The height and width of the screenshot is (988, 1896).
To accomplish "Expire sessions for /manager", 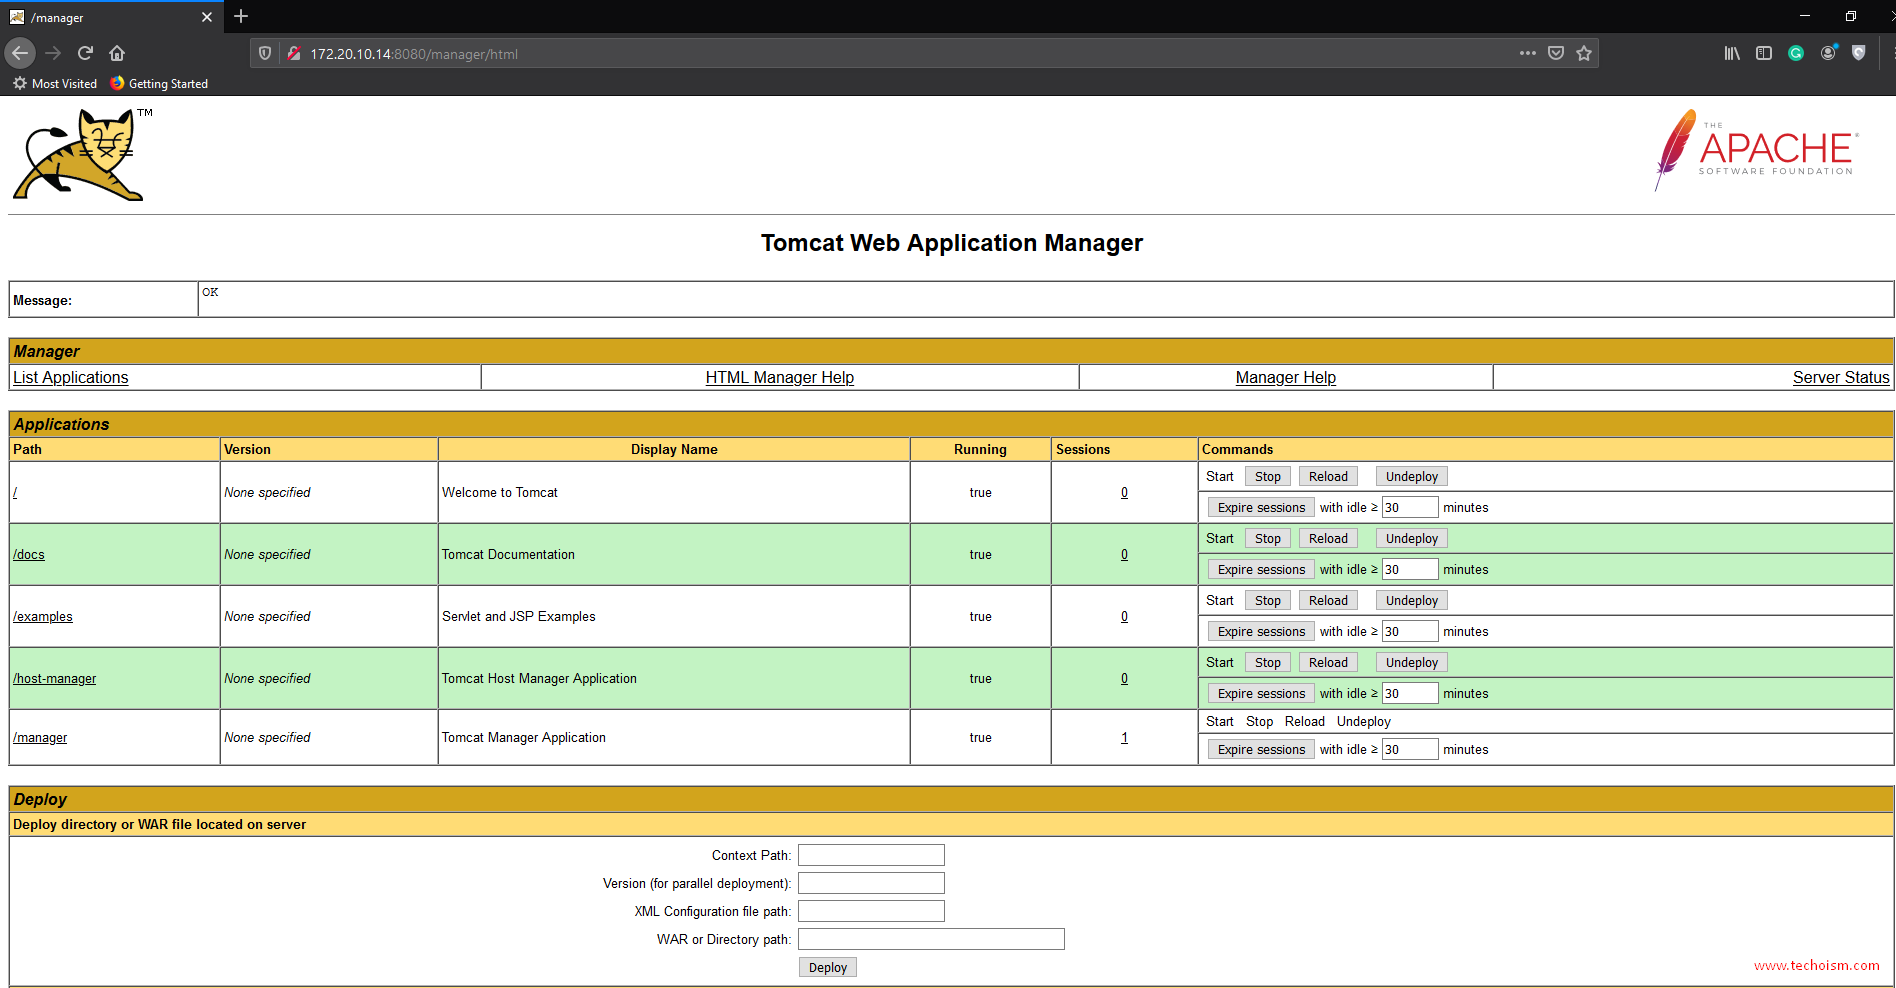I will 1261,750.
